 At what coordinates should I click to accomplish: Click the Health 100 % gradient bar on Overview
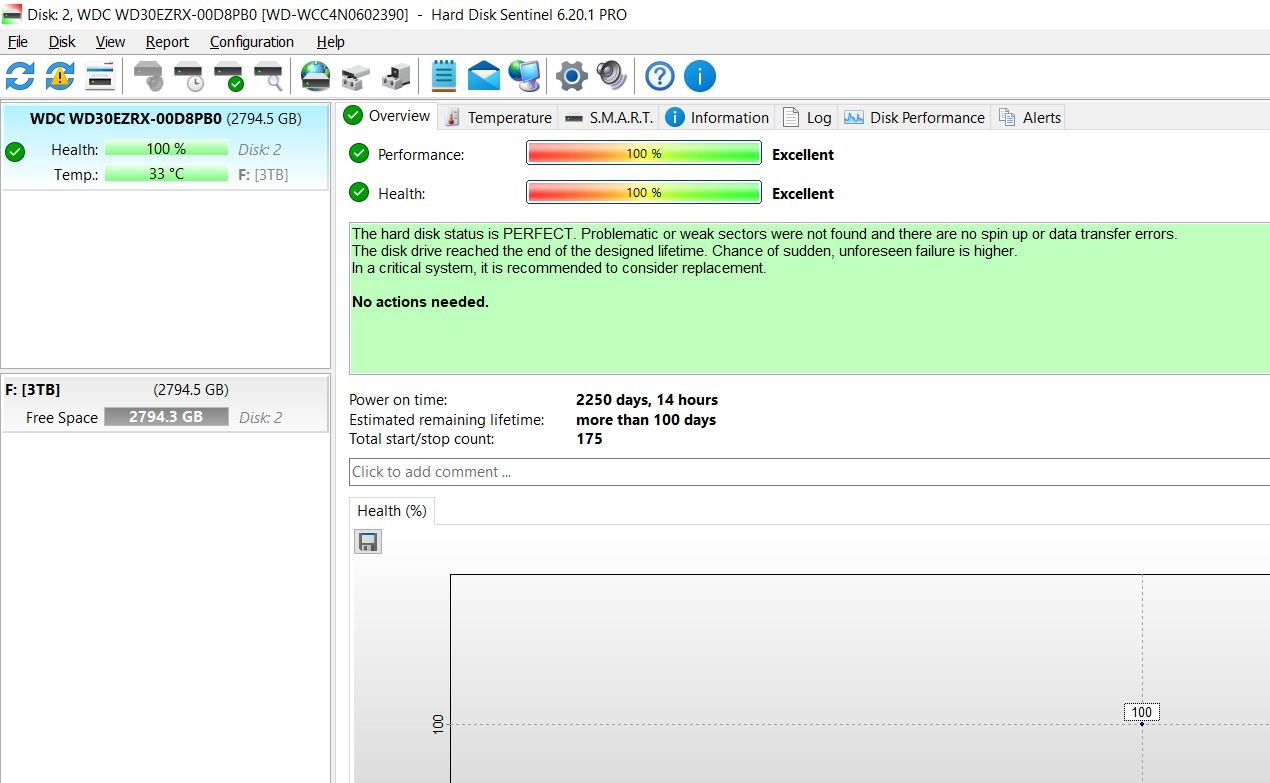point(644,193)
